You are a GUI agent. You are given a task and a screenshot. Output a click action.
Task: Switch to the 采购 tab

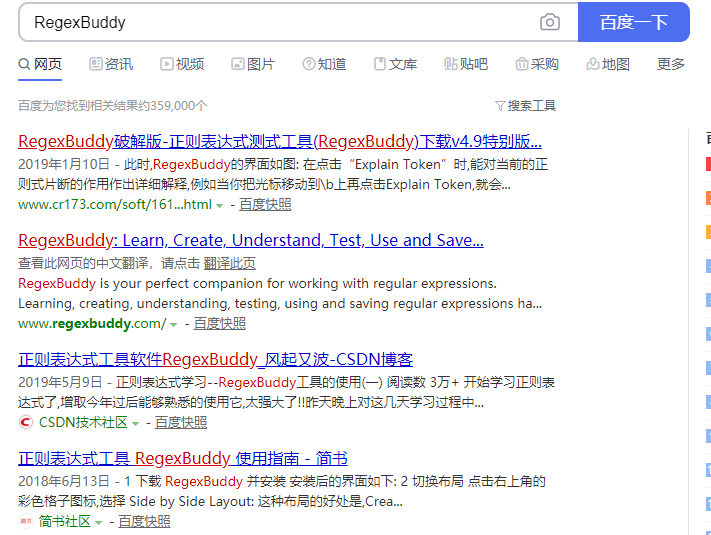tap(537, 64)
